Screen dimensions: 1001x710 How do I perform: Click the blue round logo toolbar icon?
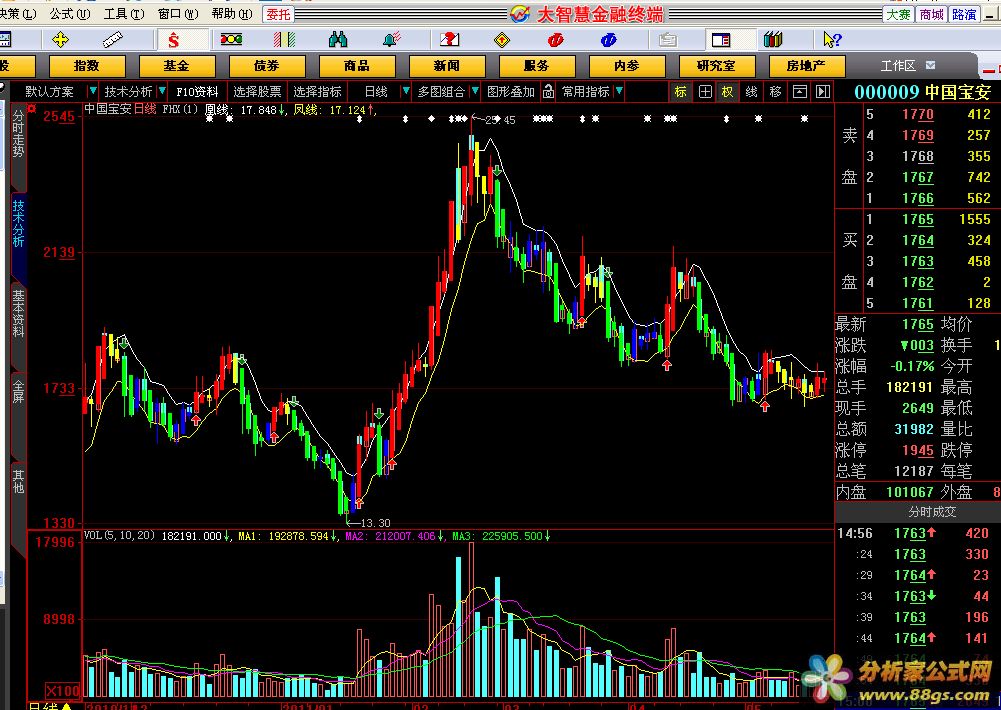608,40
